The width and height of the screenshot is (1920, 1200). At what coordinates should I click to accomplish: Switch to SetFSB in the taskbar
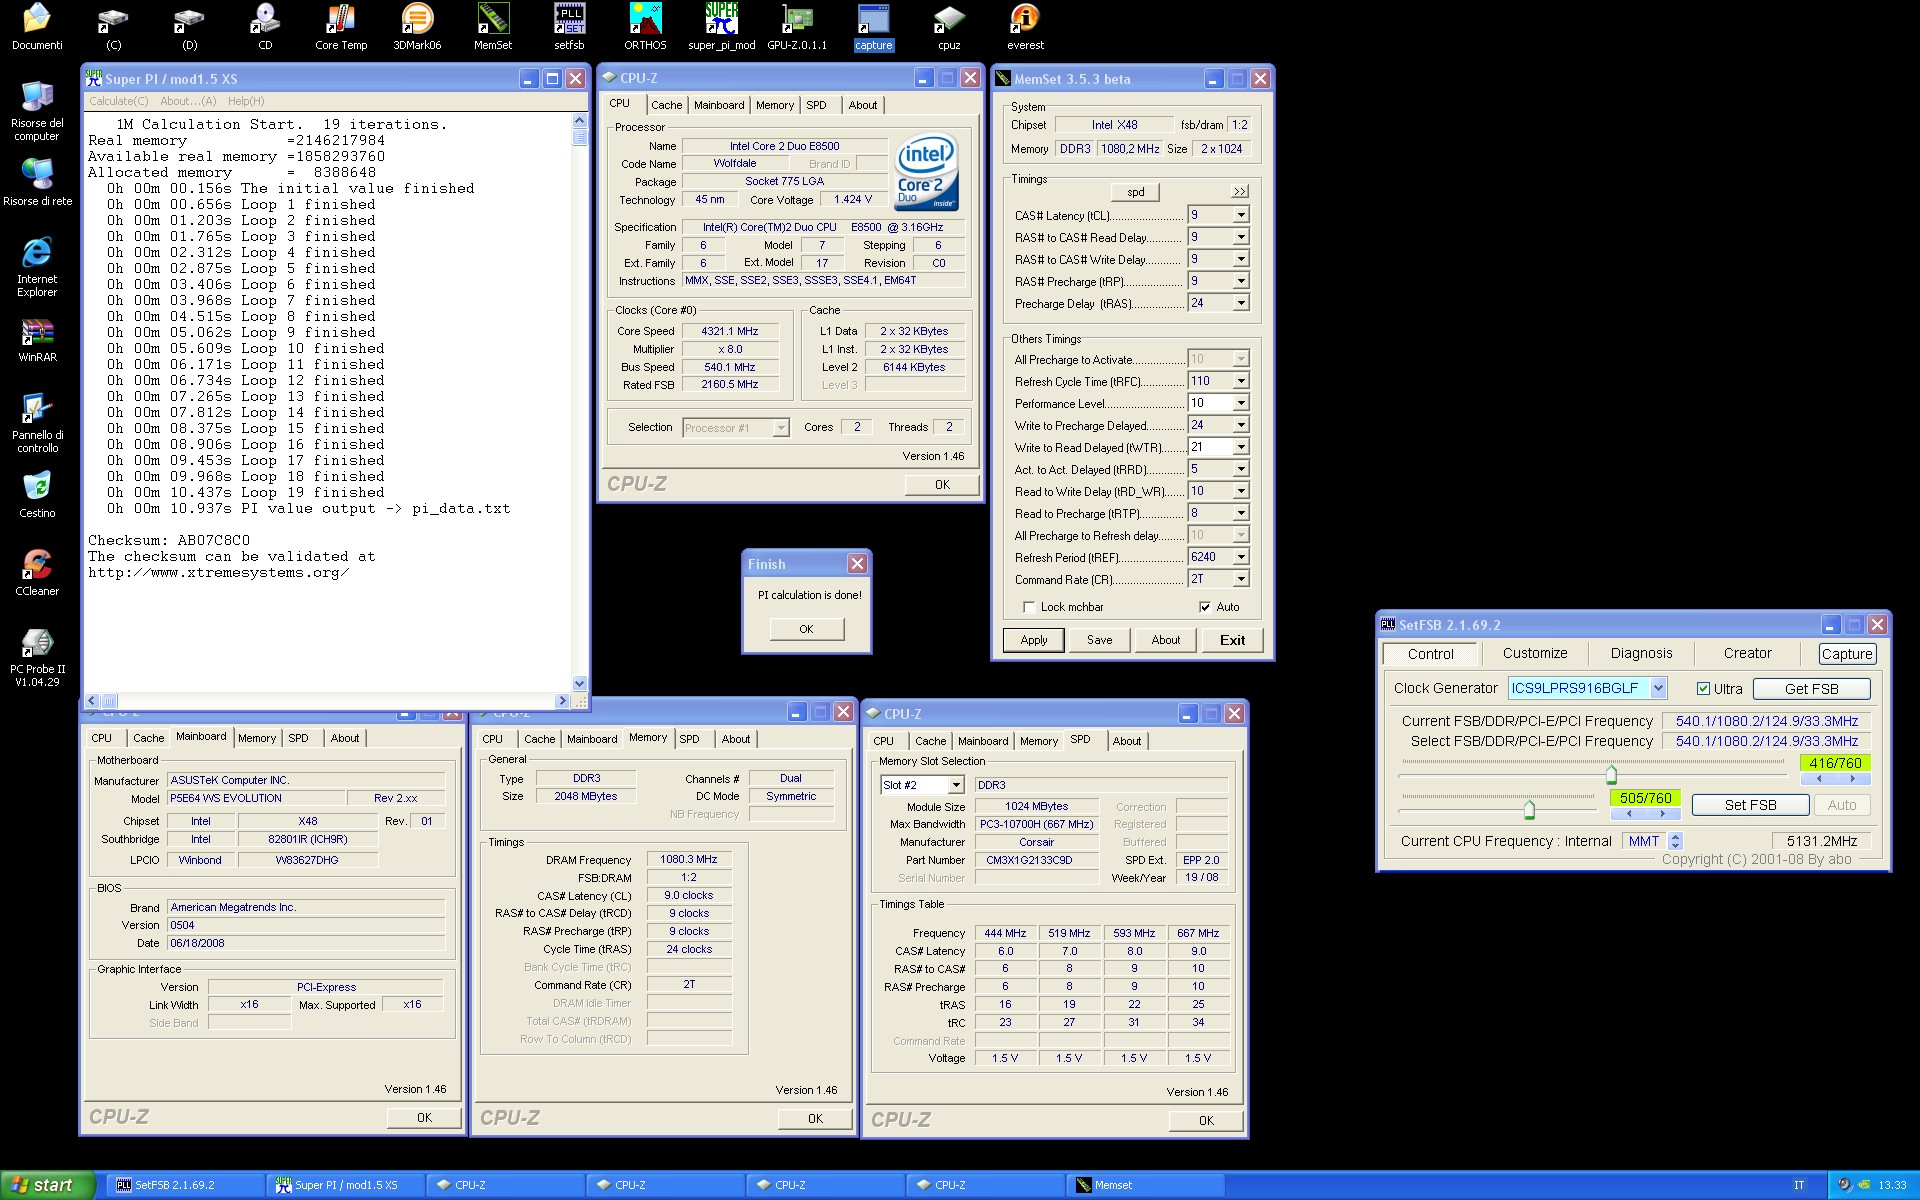[x=185, y=1185]
